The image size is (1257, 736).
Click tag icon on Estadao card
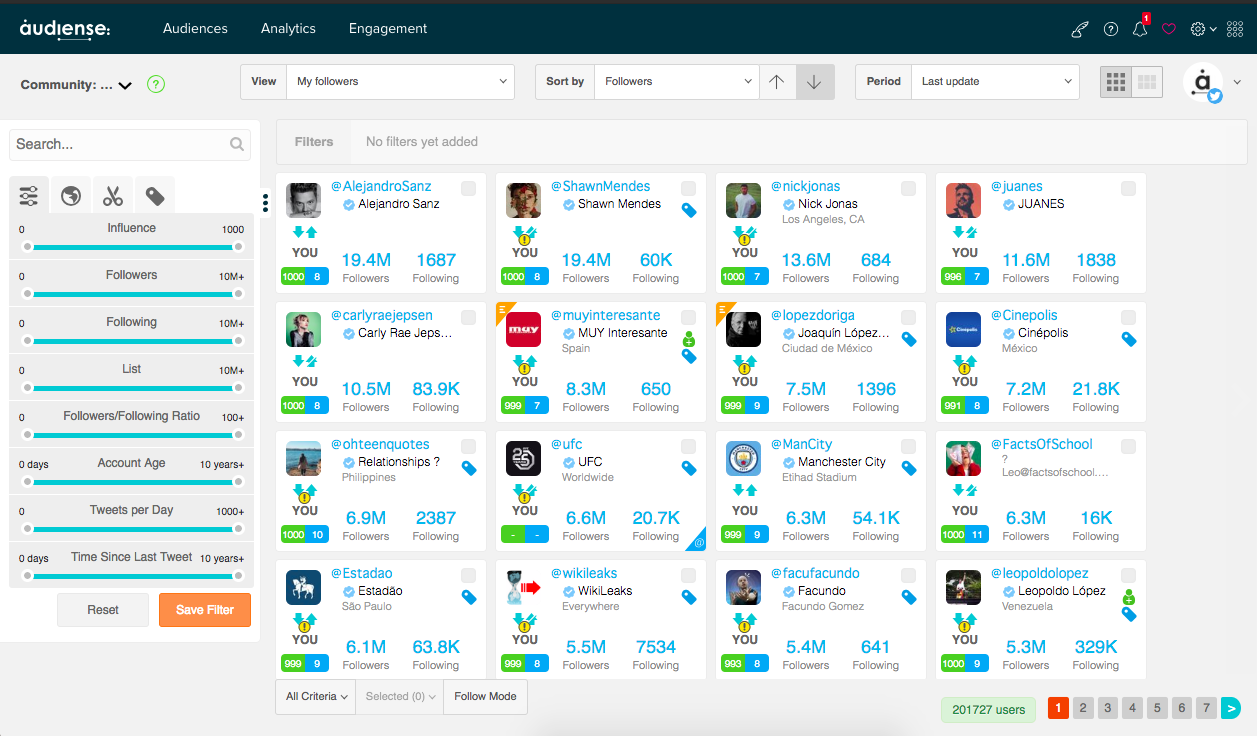[469, 597]
